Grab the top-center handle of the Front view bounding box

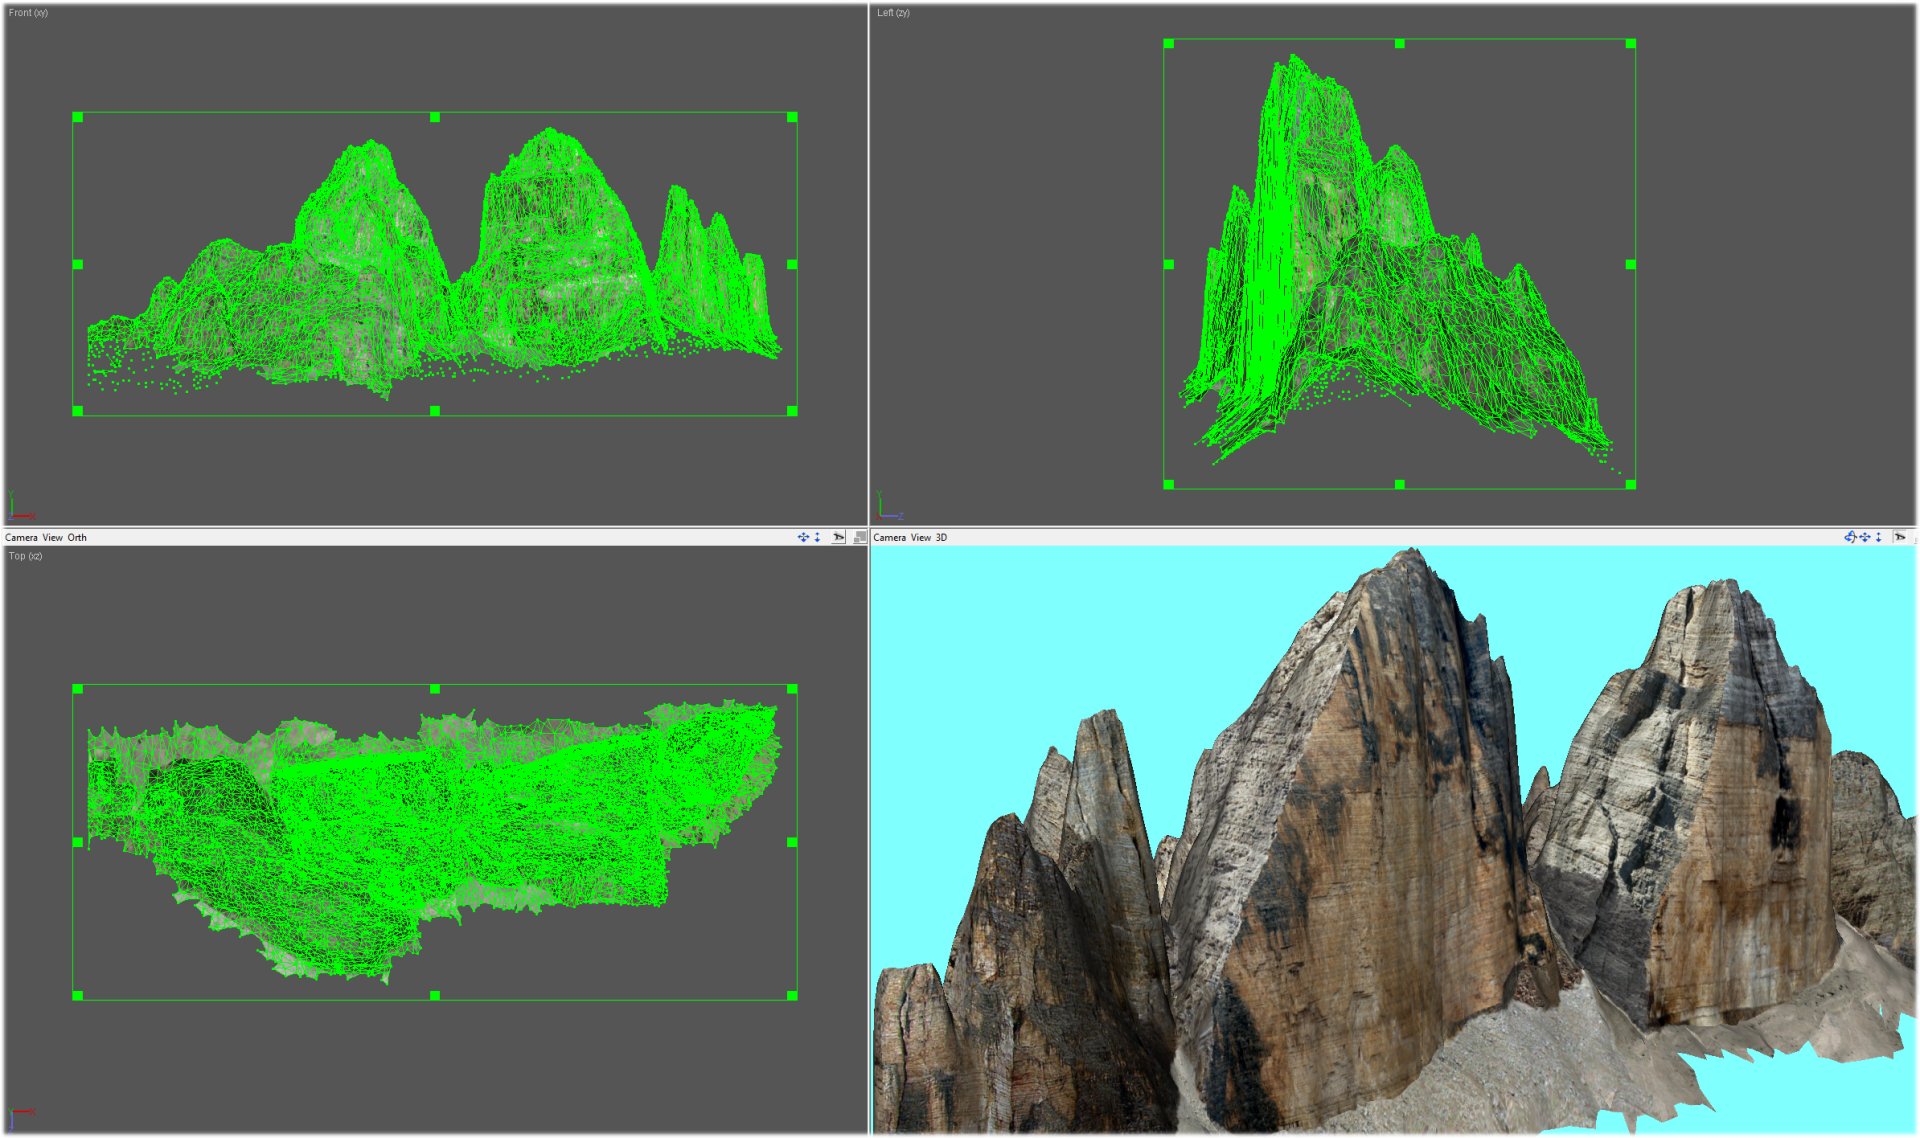(x=437, y=116)
